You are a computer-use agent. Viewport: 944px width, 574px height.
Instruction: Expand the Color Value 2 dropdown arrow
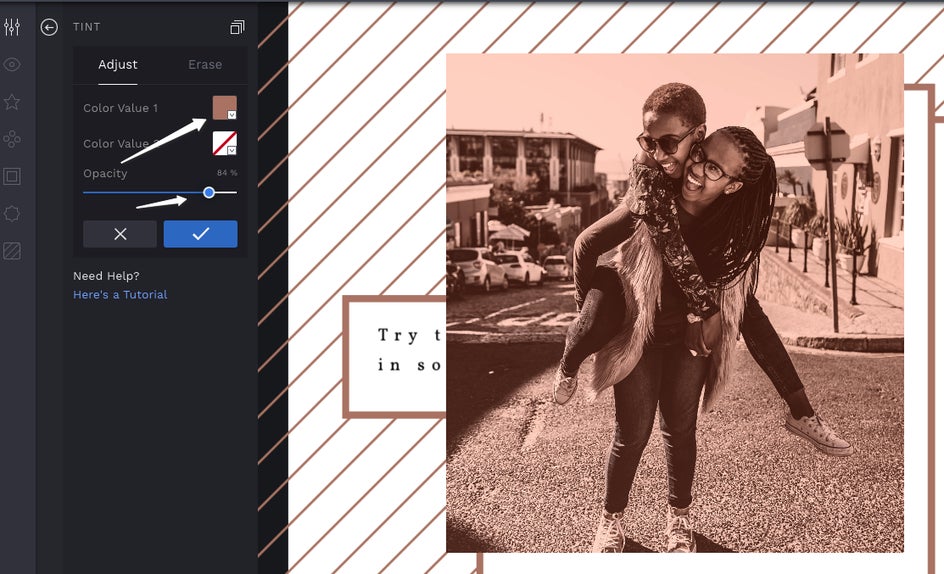tap(232, 150)
